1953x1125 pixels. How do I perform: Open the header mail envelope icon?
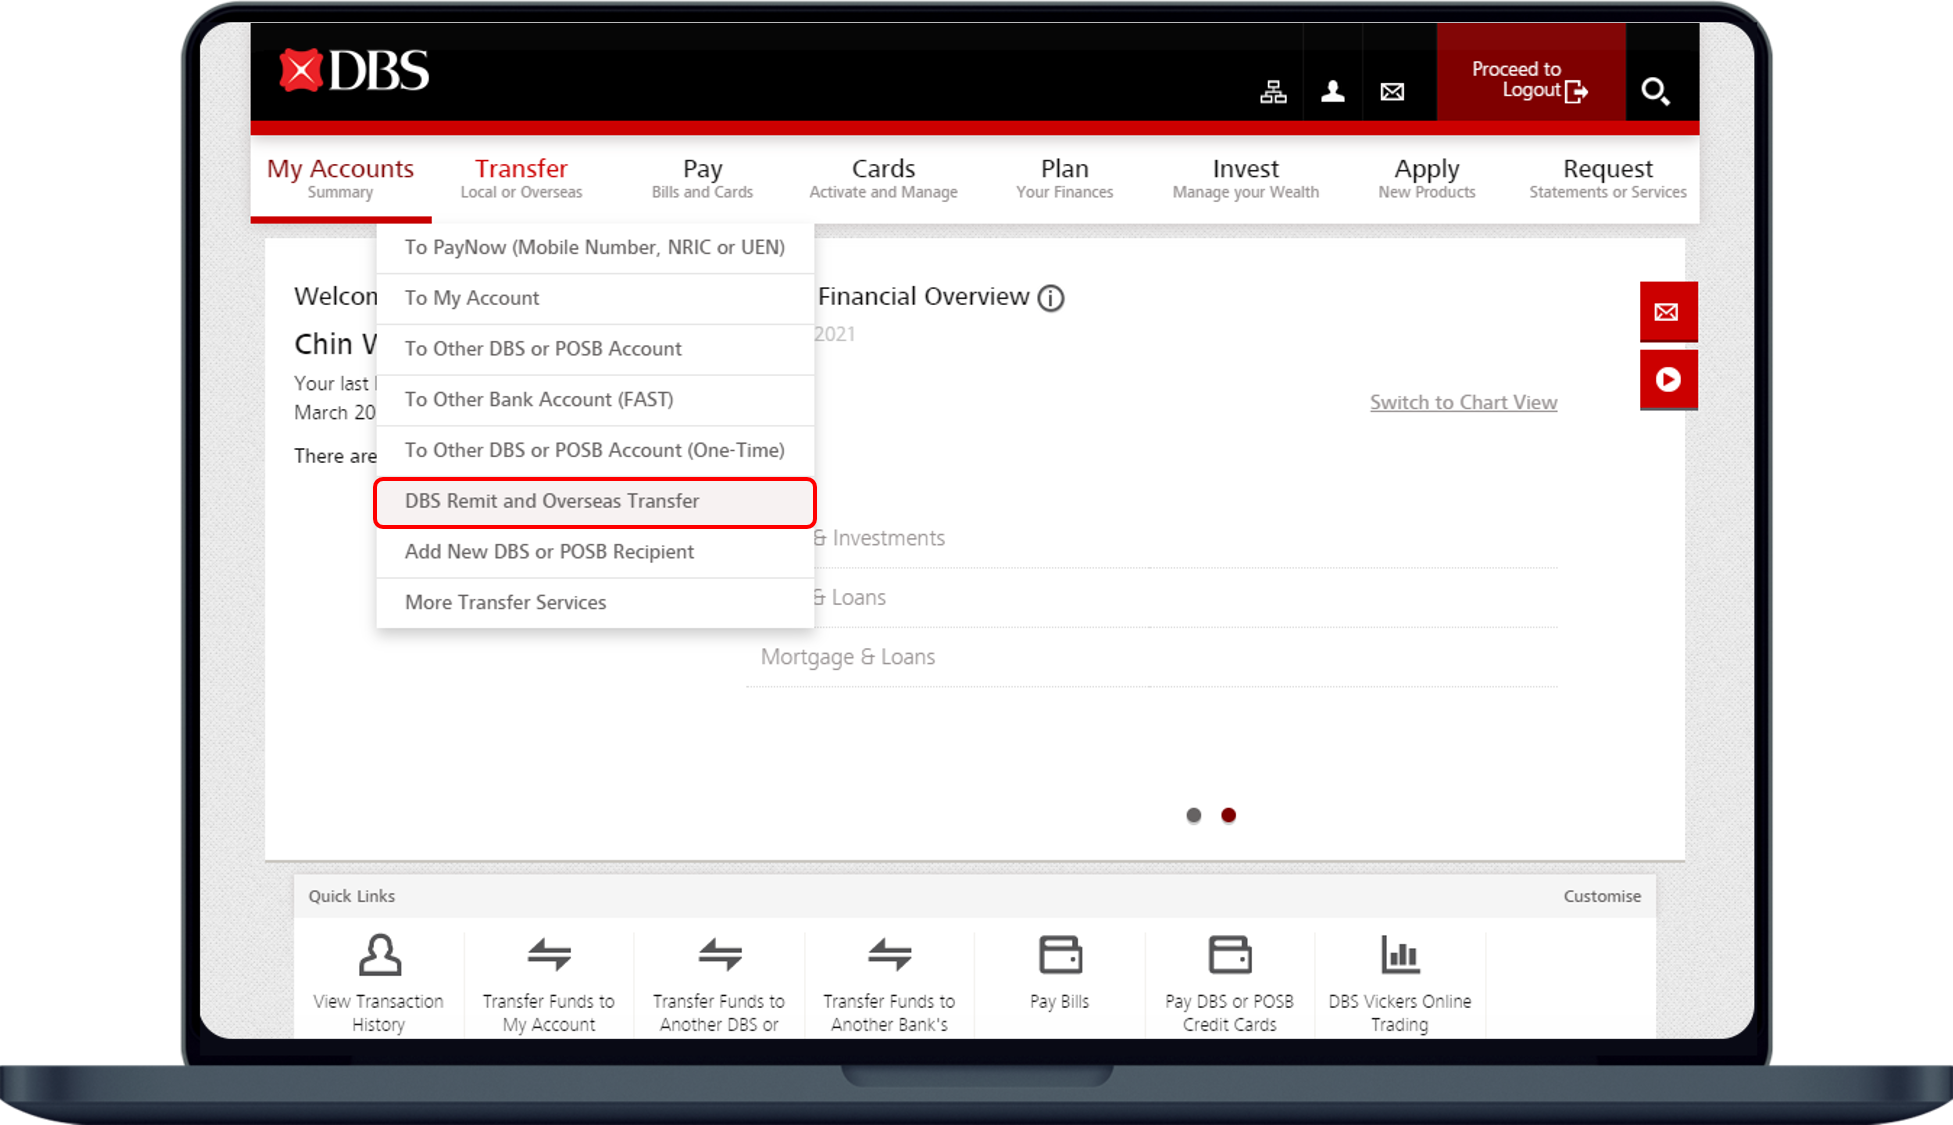tap(1392, 92)
